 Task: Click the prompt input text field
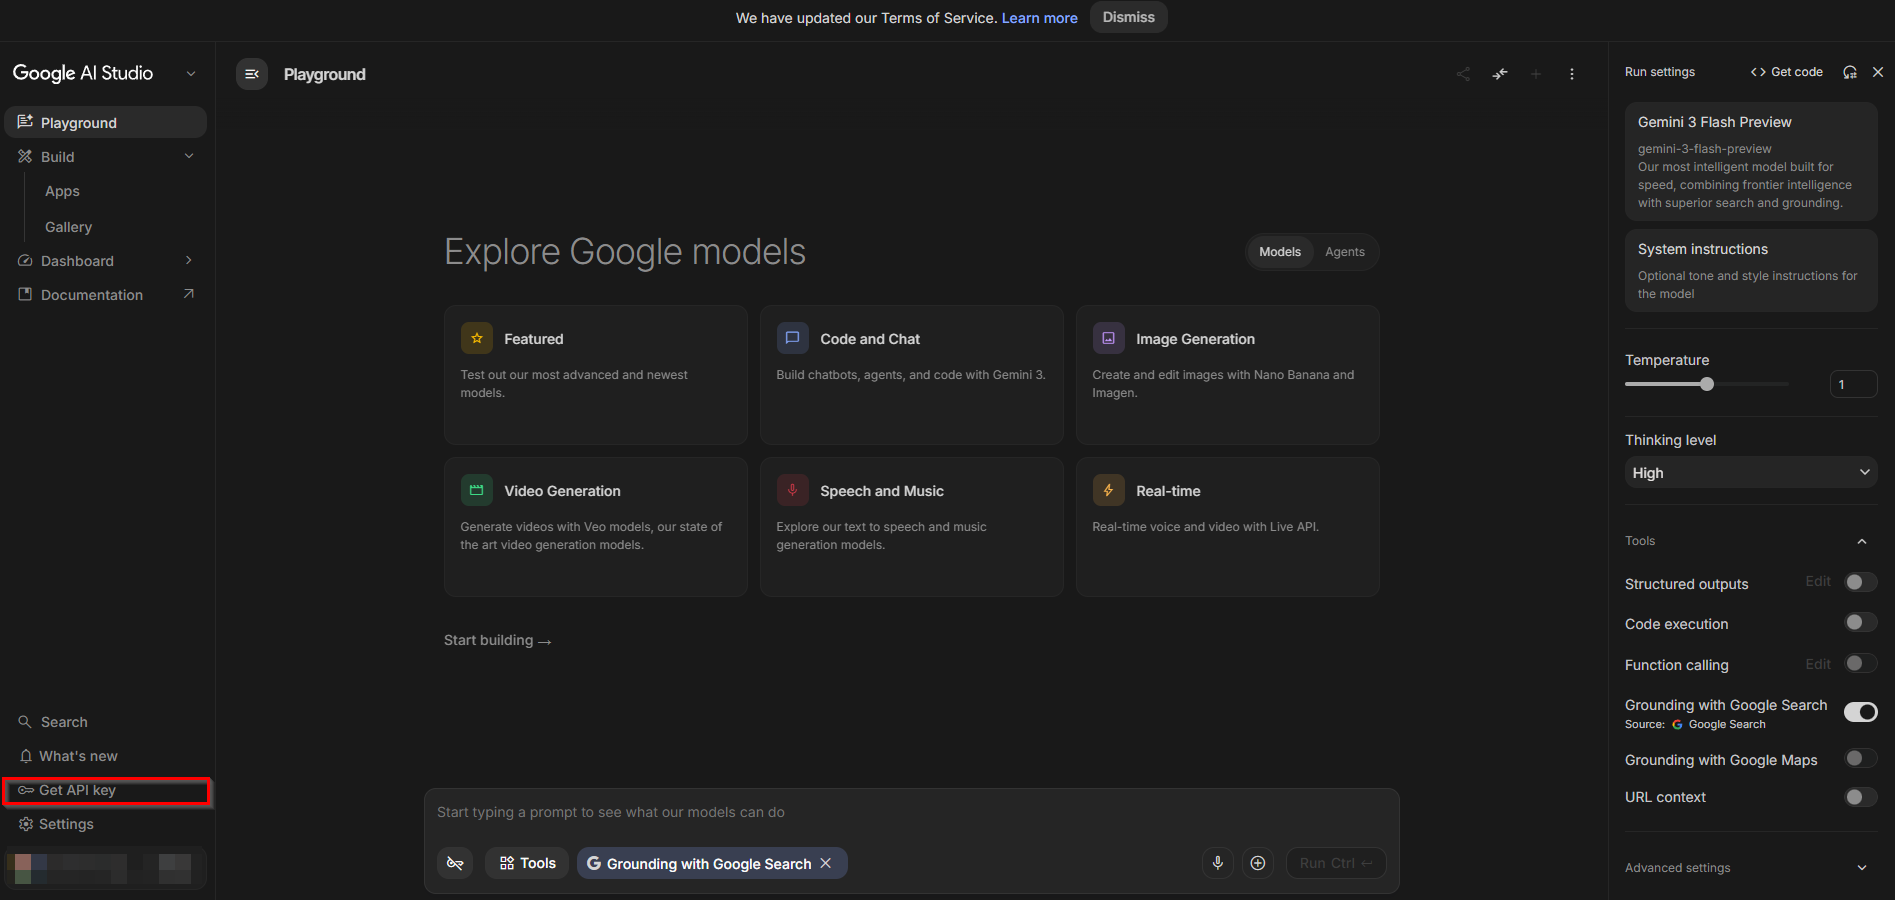pos(910,812)
